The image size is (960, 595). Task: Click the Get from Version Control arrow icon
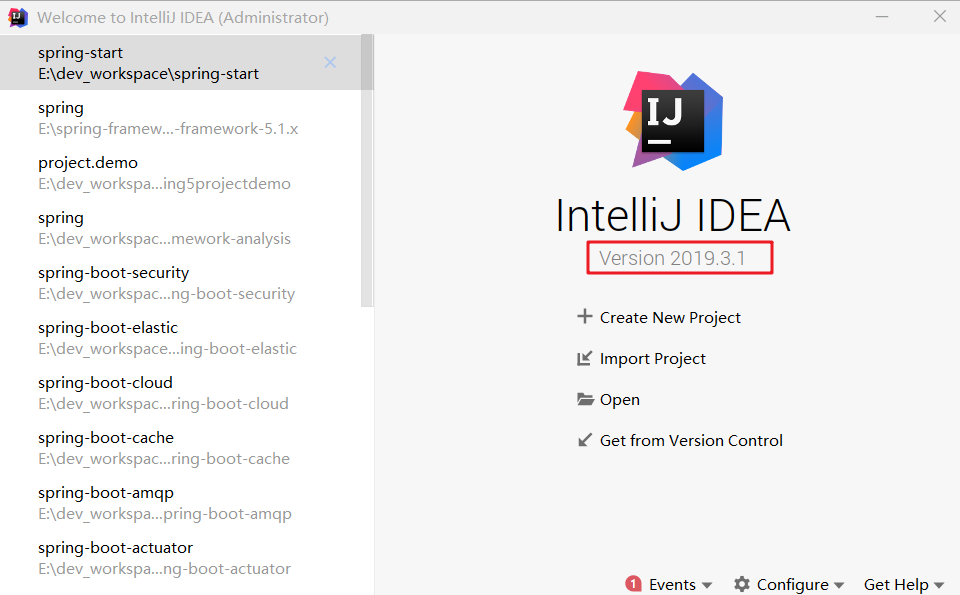(x=585, y=440)
